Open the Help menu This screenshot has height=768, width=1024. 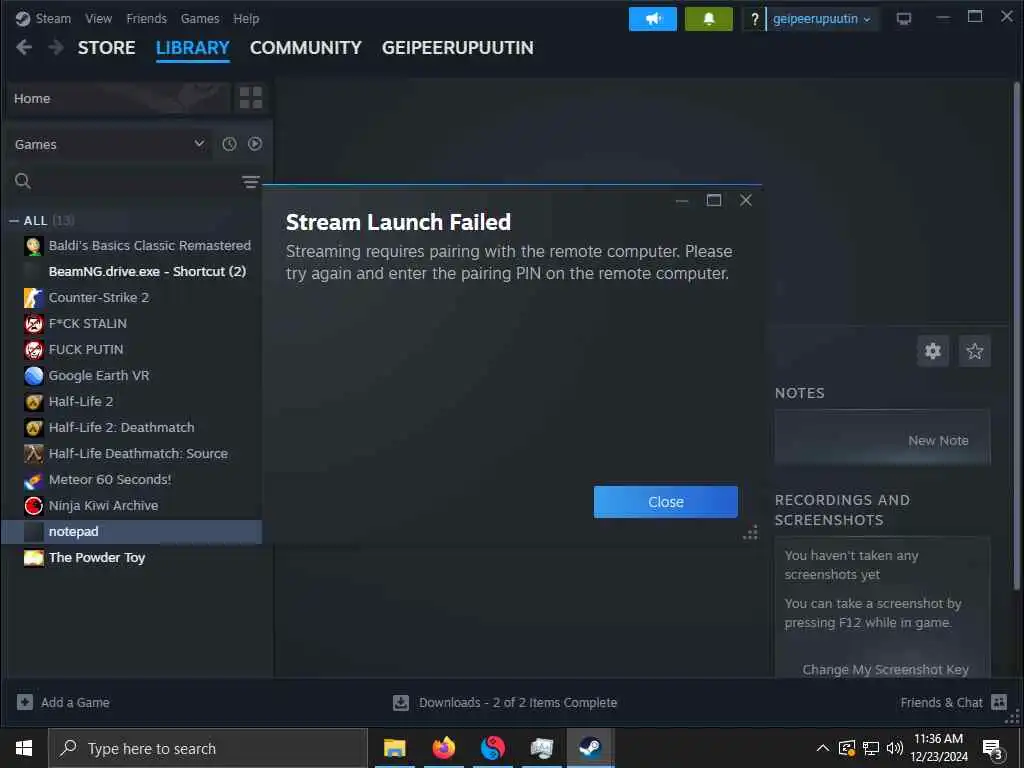point(246,18)
